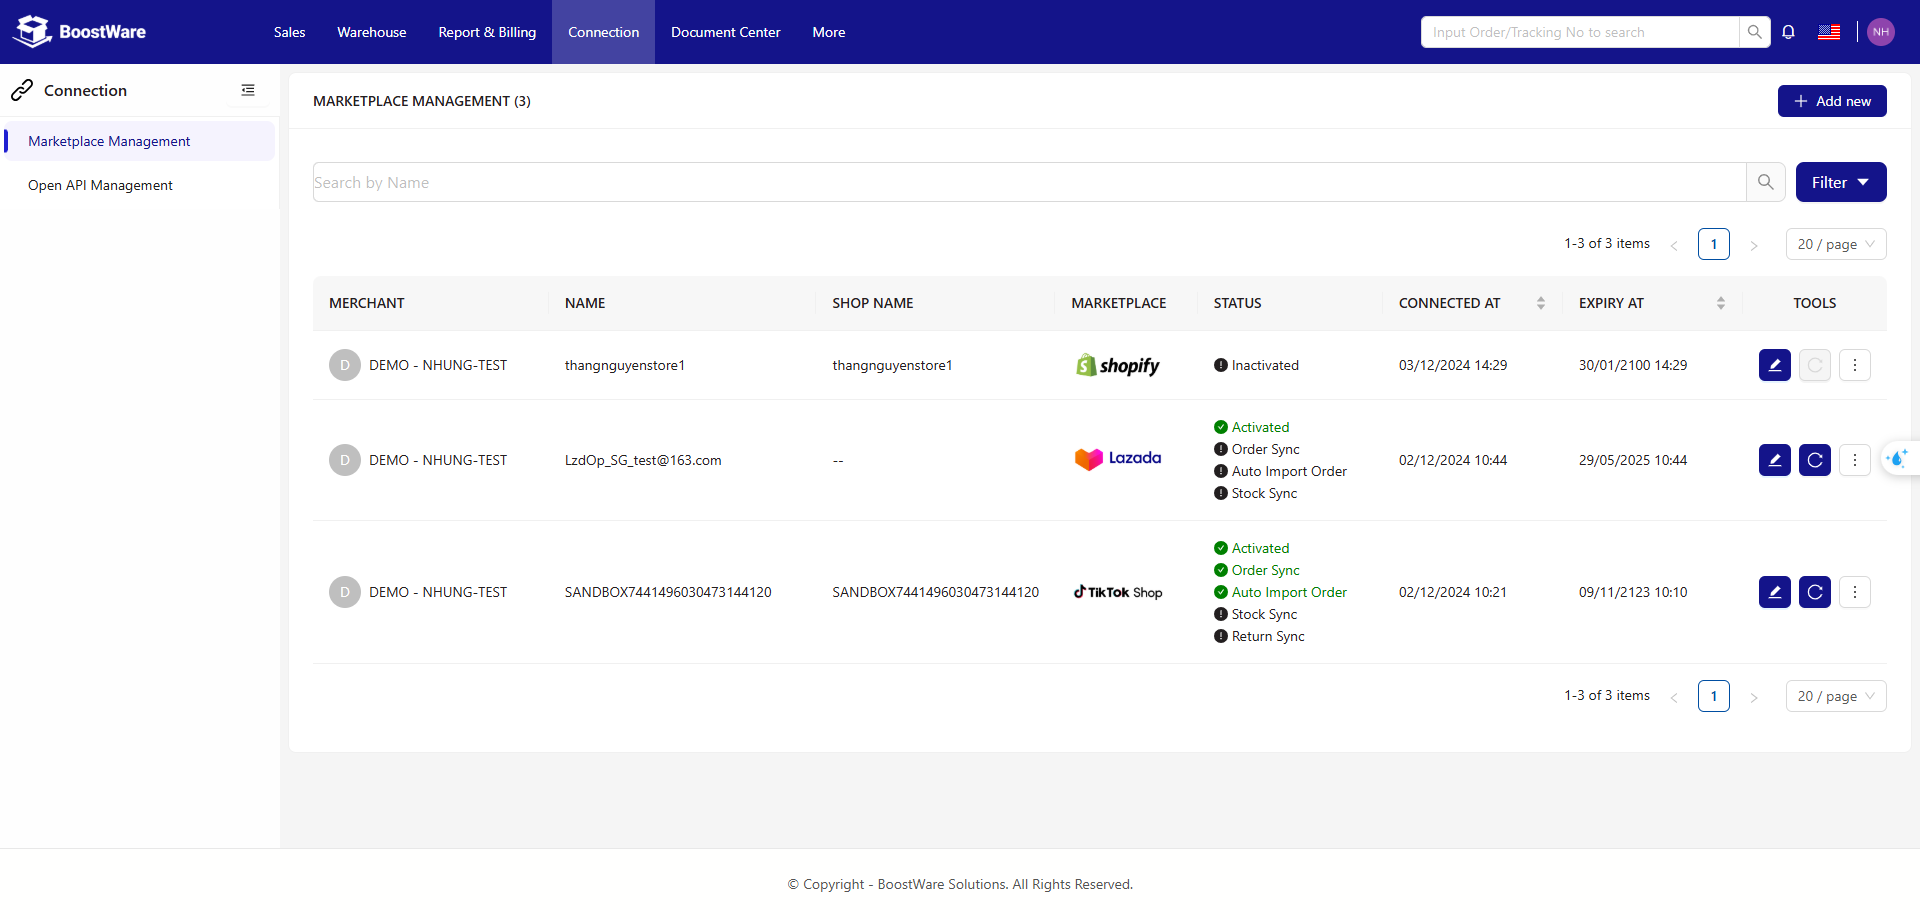Viewport: 1920px width, 919px height.
Task: Click the MERCHANT column header
Action: (x=367, y=303)
